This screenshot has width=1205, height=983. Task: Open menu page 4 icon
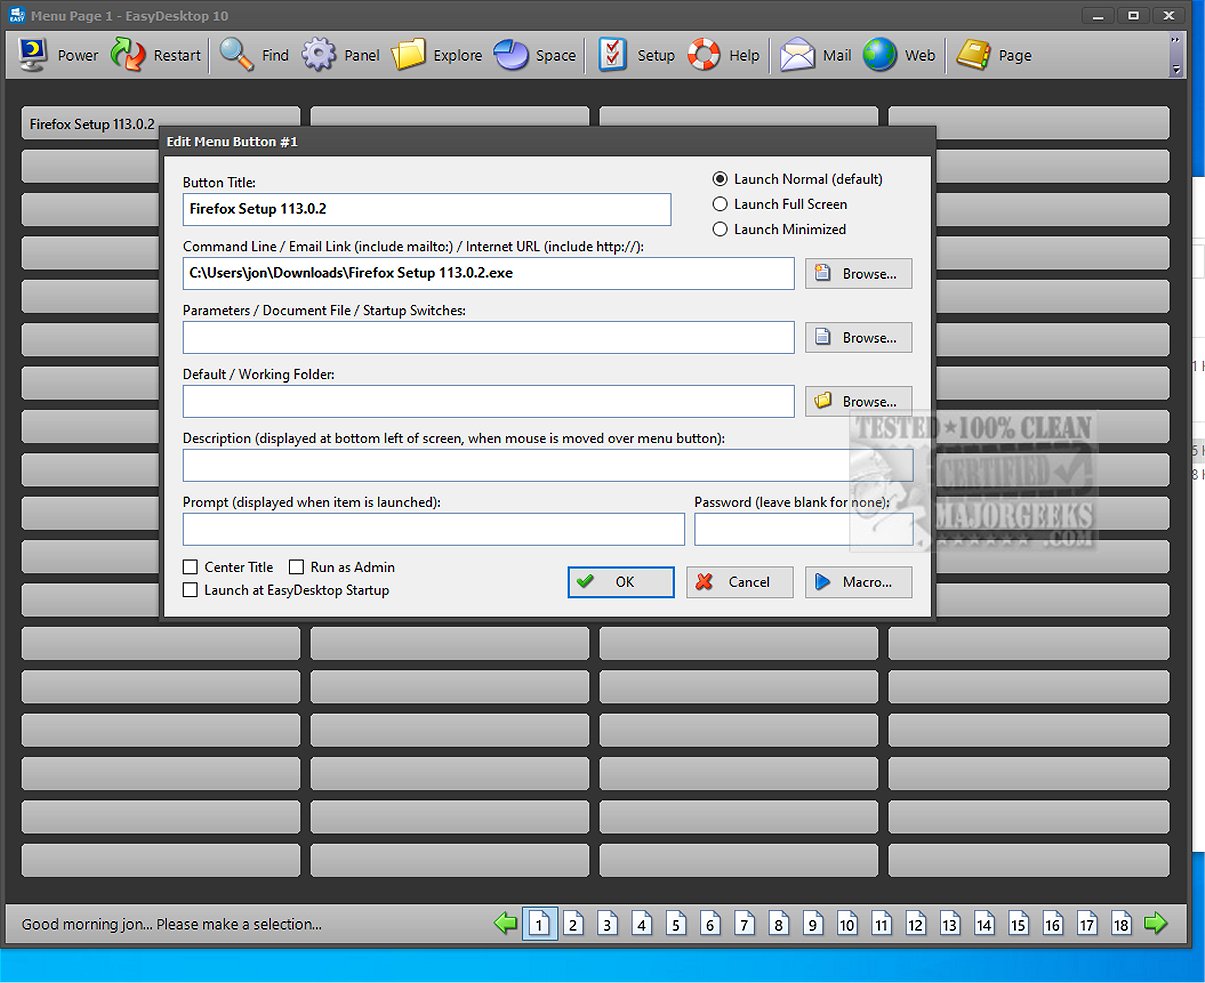(642, 923)
